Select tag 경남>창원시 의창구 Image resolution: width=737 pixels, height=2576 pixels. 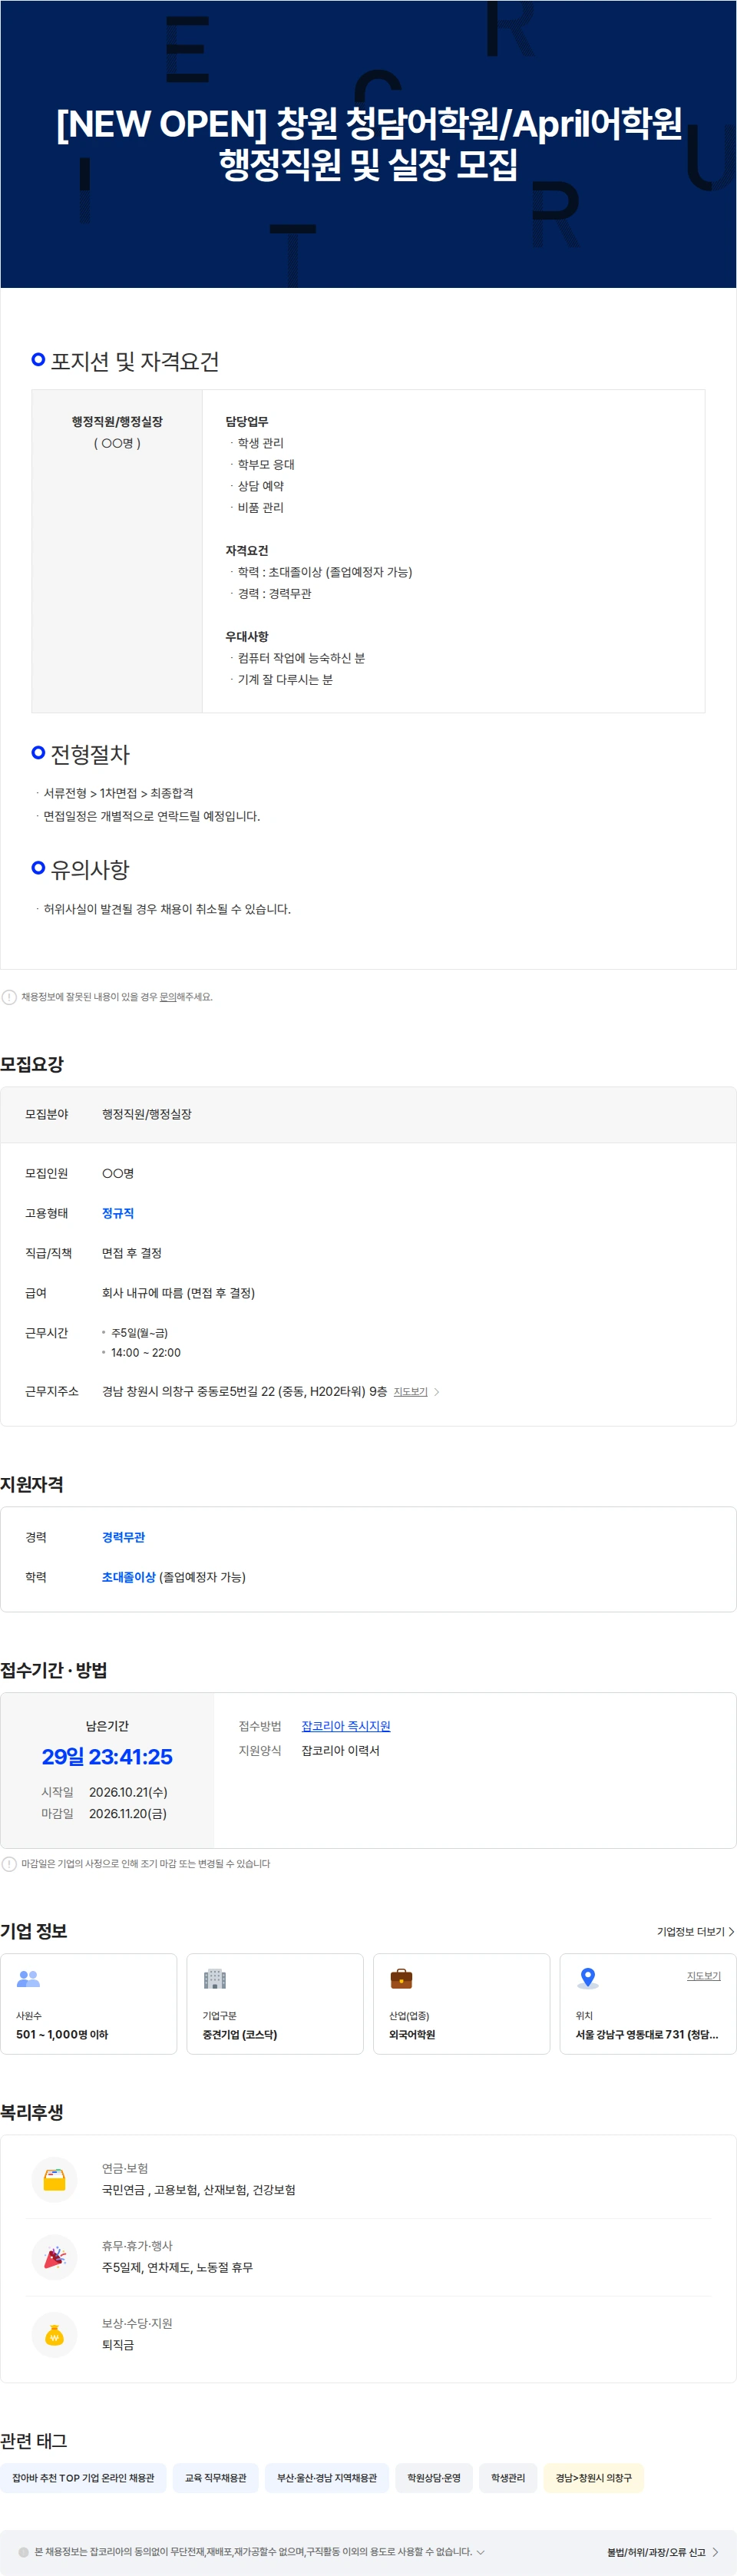594,2478
